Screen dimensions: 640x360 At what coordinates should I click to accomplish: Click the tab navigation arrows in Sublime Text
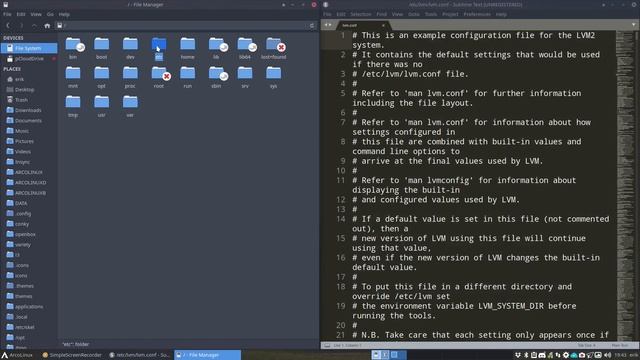click(328, 25)
